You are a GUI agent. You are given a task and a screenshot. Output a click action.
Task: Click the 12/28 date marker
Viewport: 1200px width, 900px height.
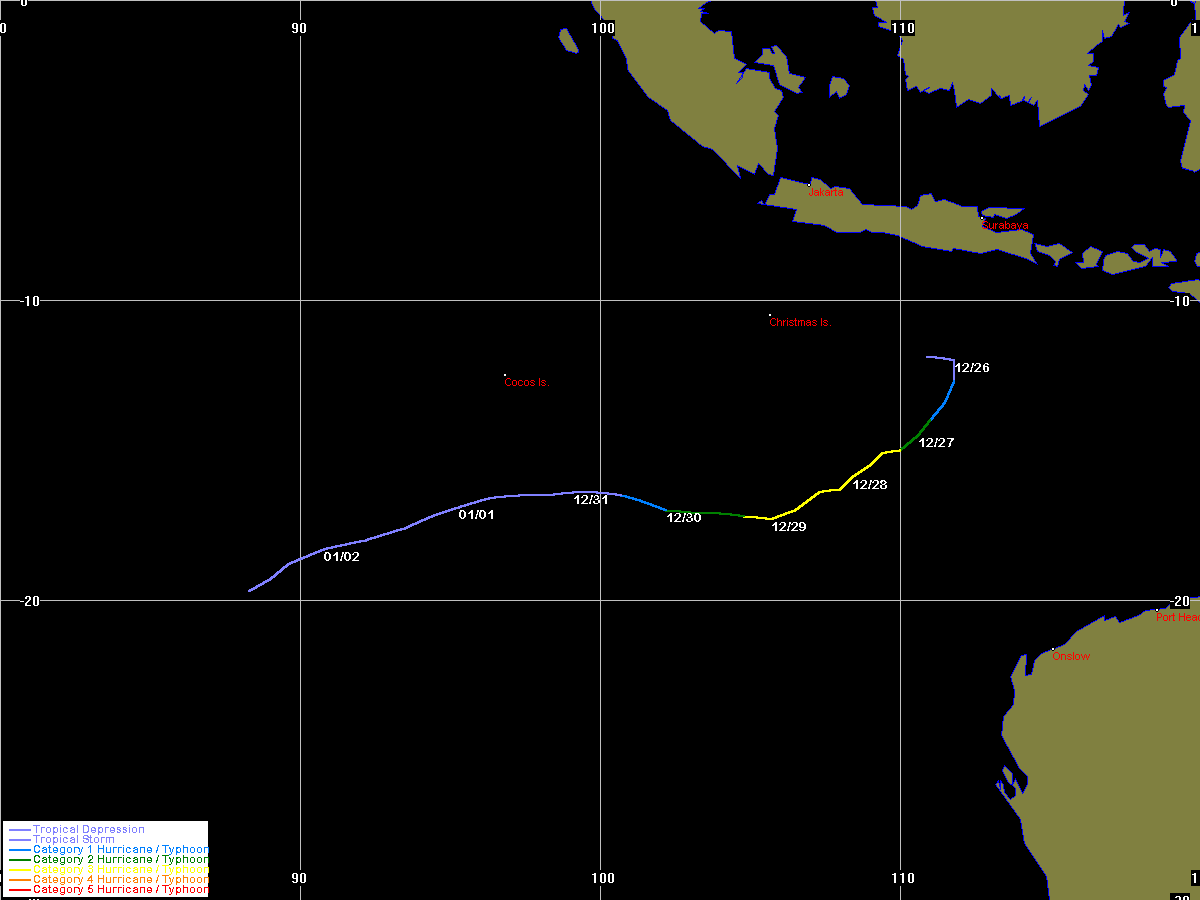(870, 484)
